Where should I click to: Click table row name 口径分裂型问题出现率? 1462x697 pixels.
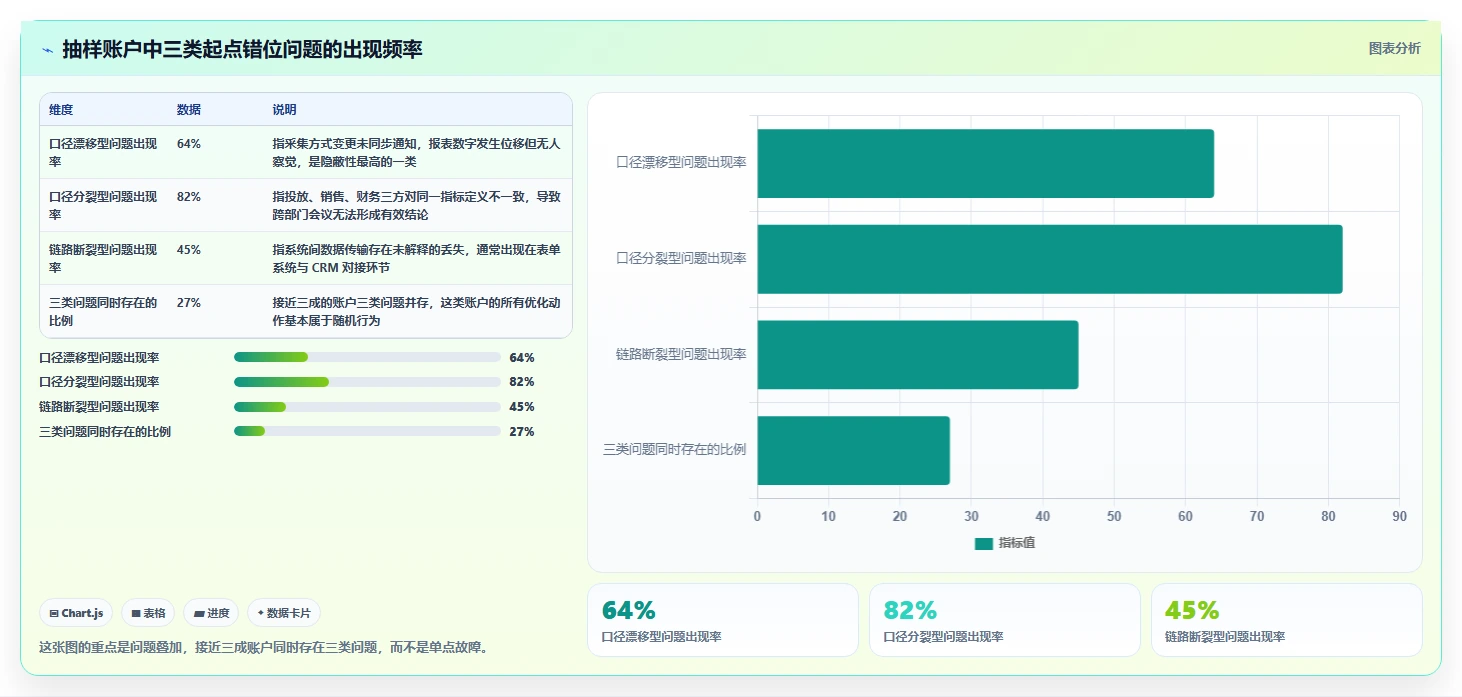103,205
